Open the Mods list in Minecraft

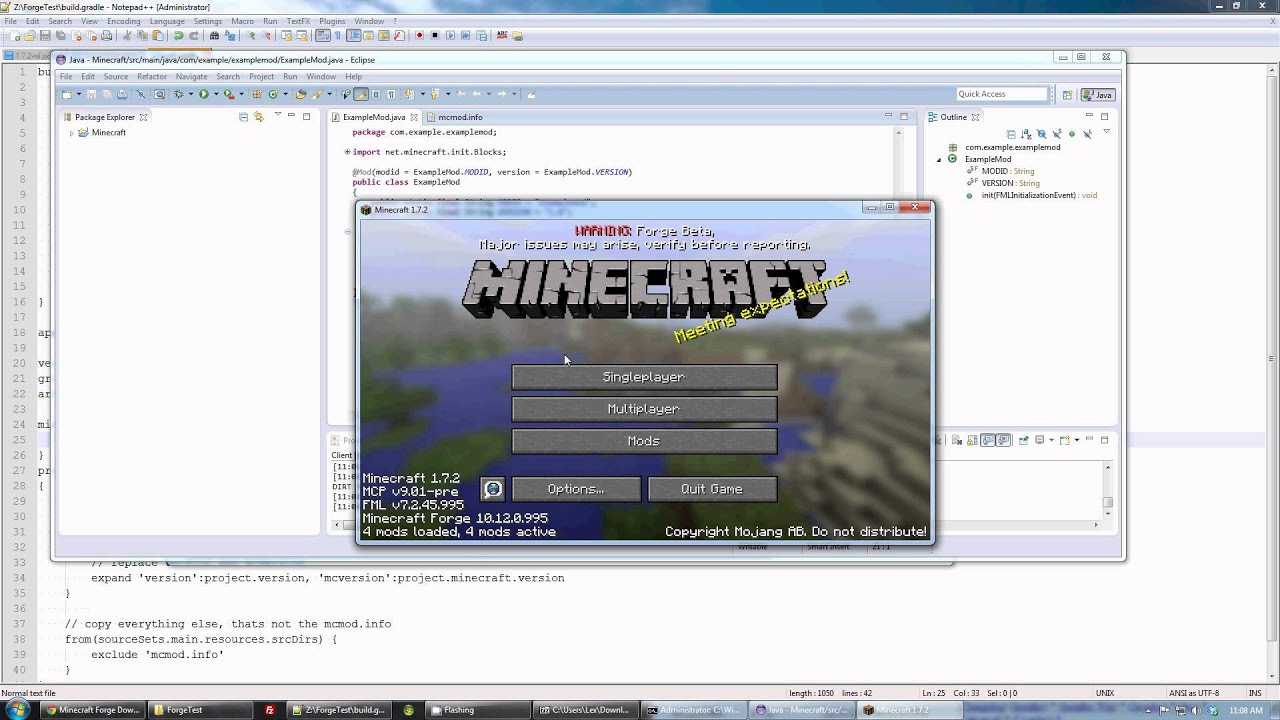(x=644, y=441)
